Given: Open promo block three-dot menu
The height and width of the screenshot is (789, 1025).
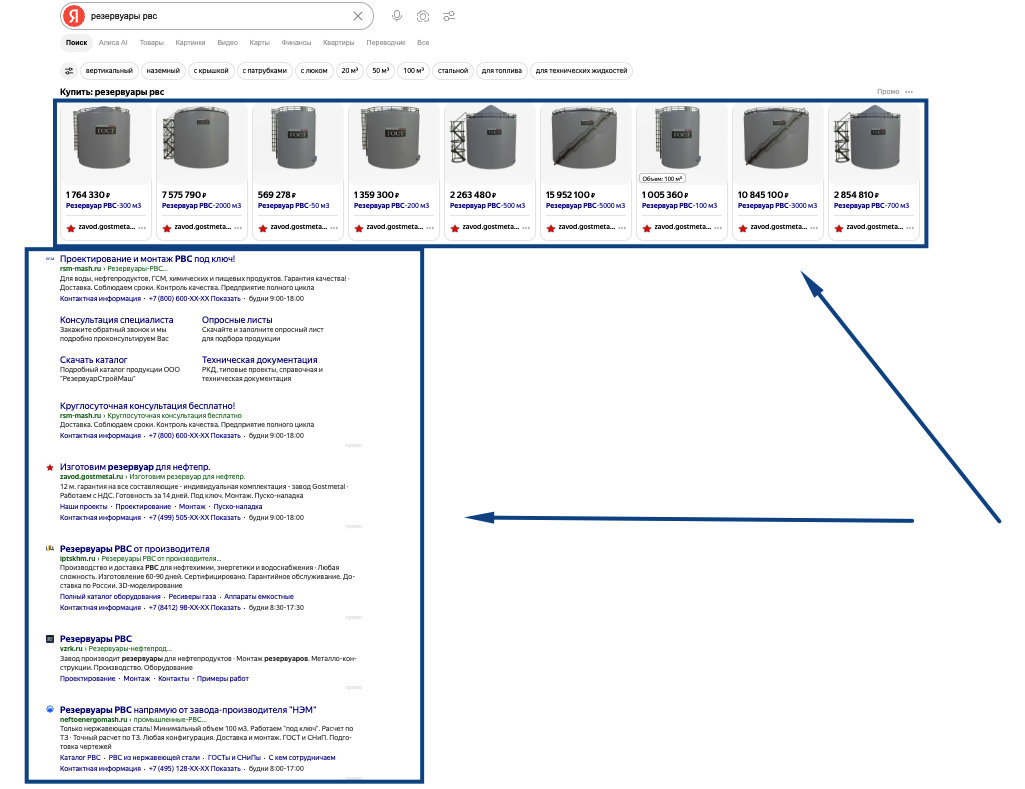Looking at the screenshot, I should click(x=909, y=92).
